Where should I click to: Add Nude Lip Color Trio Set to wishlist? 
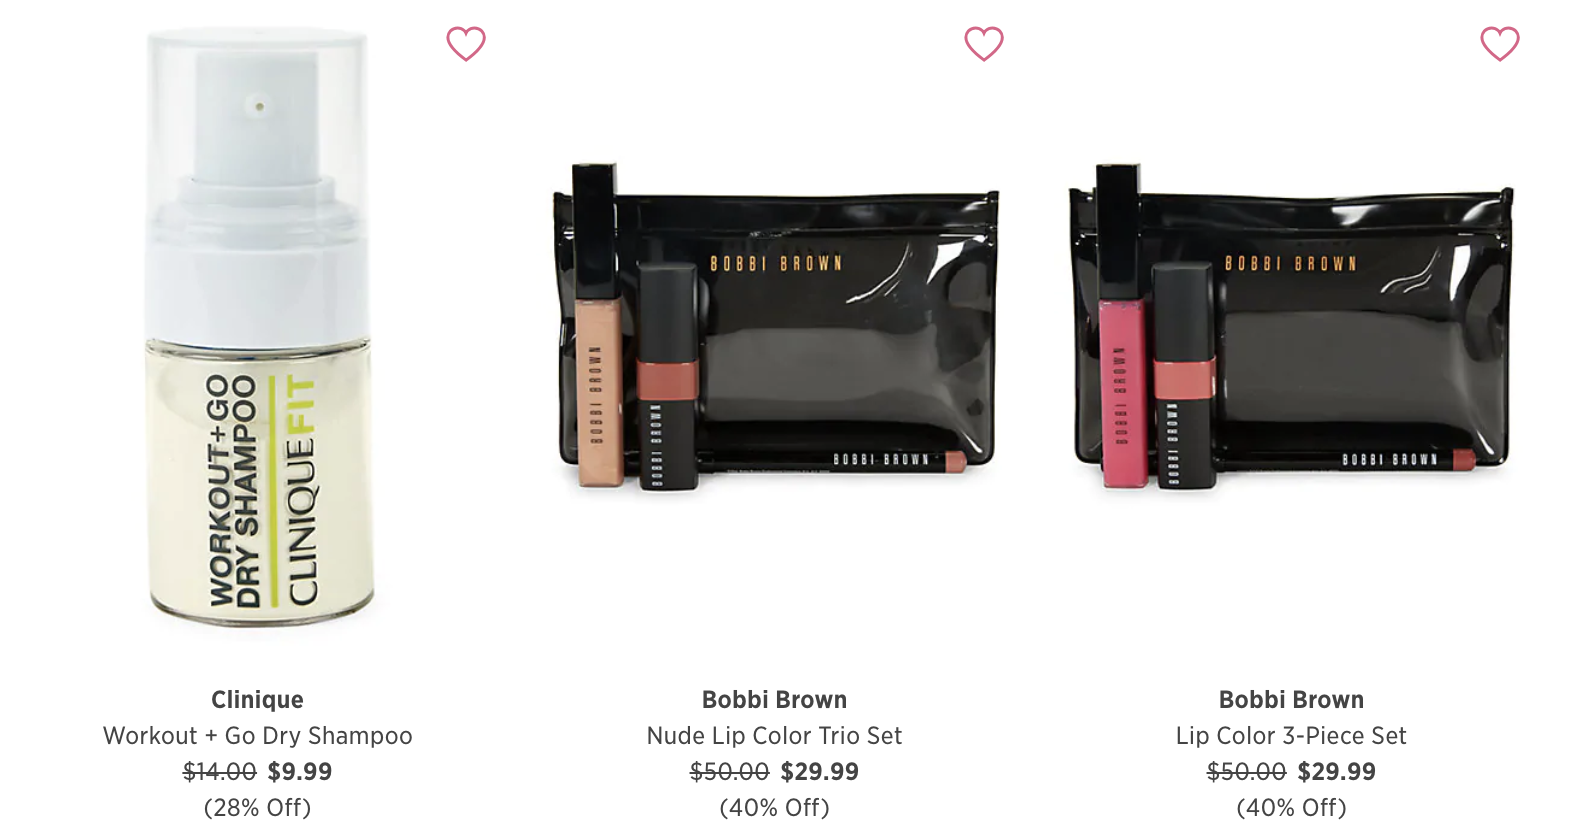pyautogui.click(x=984, y=44)
